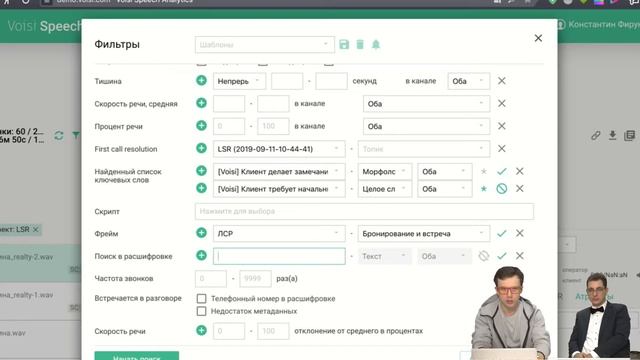Screen dimensions: 640x360
Task: Open Фрейм ЛСР dropdown
Action: 279,233
